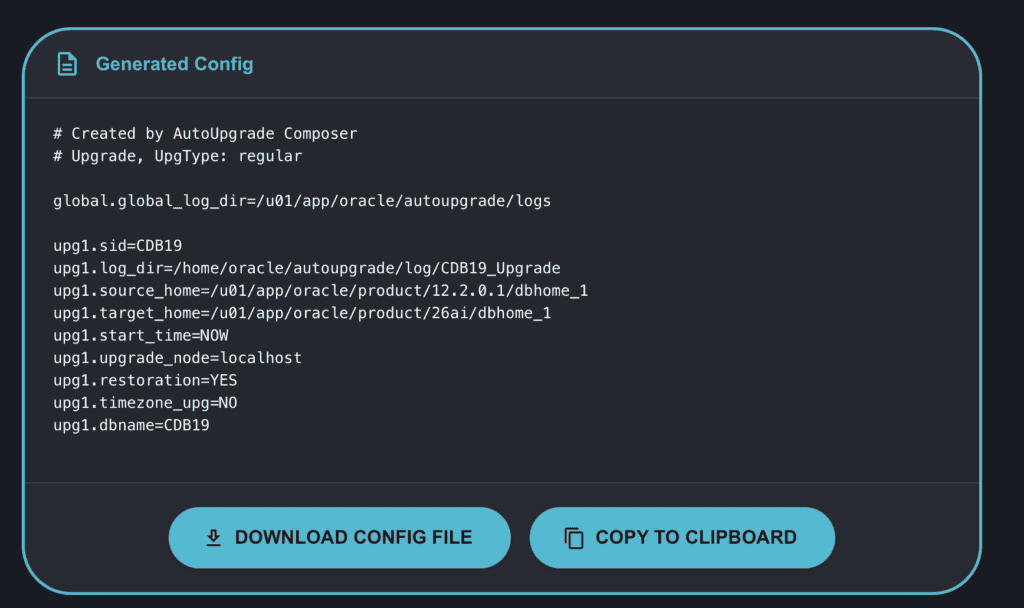Click the upg1.start_time=NOW line

pyautogui.click(x=140, y=335)
